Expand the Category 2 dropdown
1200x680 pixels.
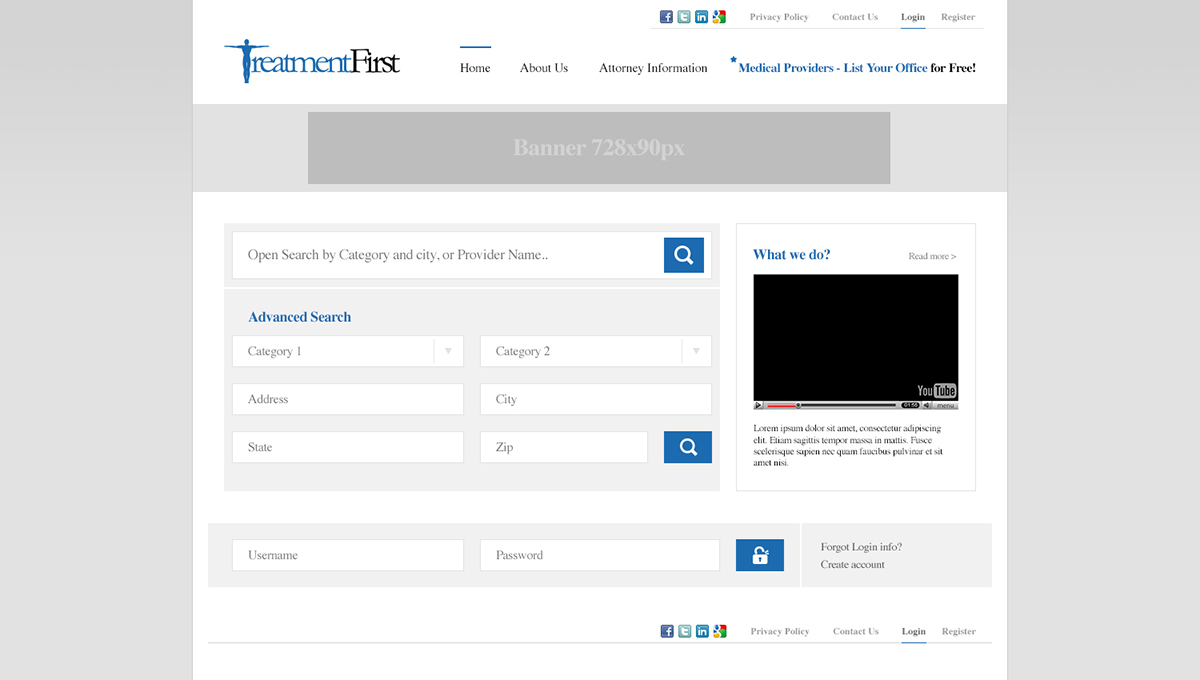[x=696, y=351]
